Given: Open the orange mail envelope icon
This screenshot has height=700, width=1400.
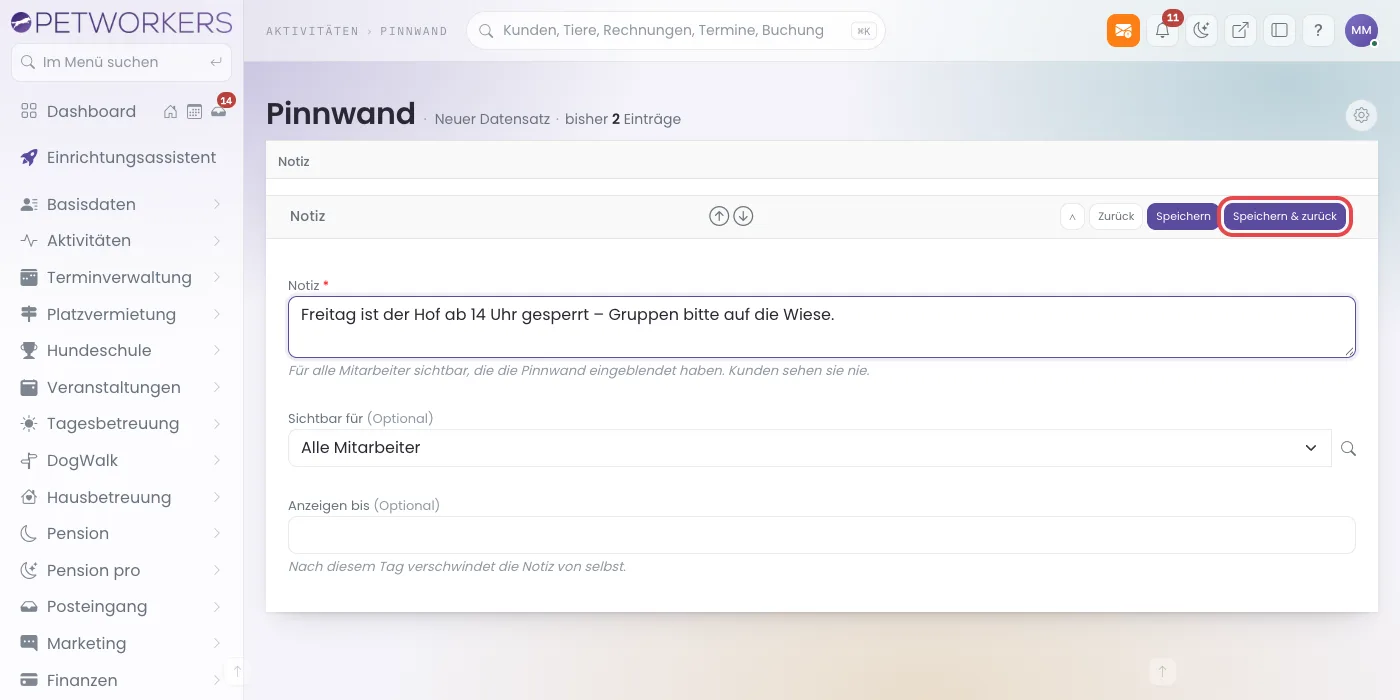Looking at the screenshot, I should pos(1123,31).
